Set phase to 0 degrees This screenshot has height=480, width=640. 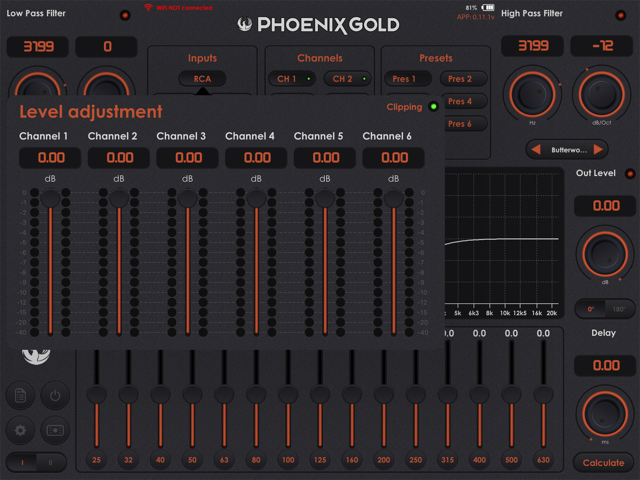click(x=590, y=309)
